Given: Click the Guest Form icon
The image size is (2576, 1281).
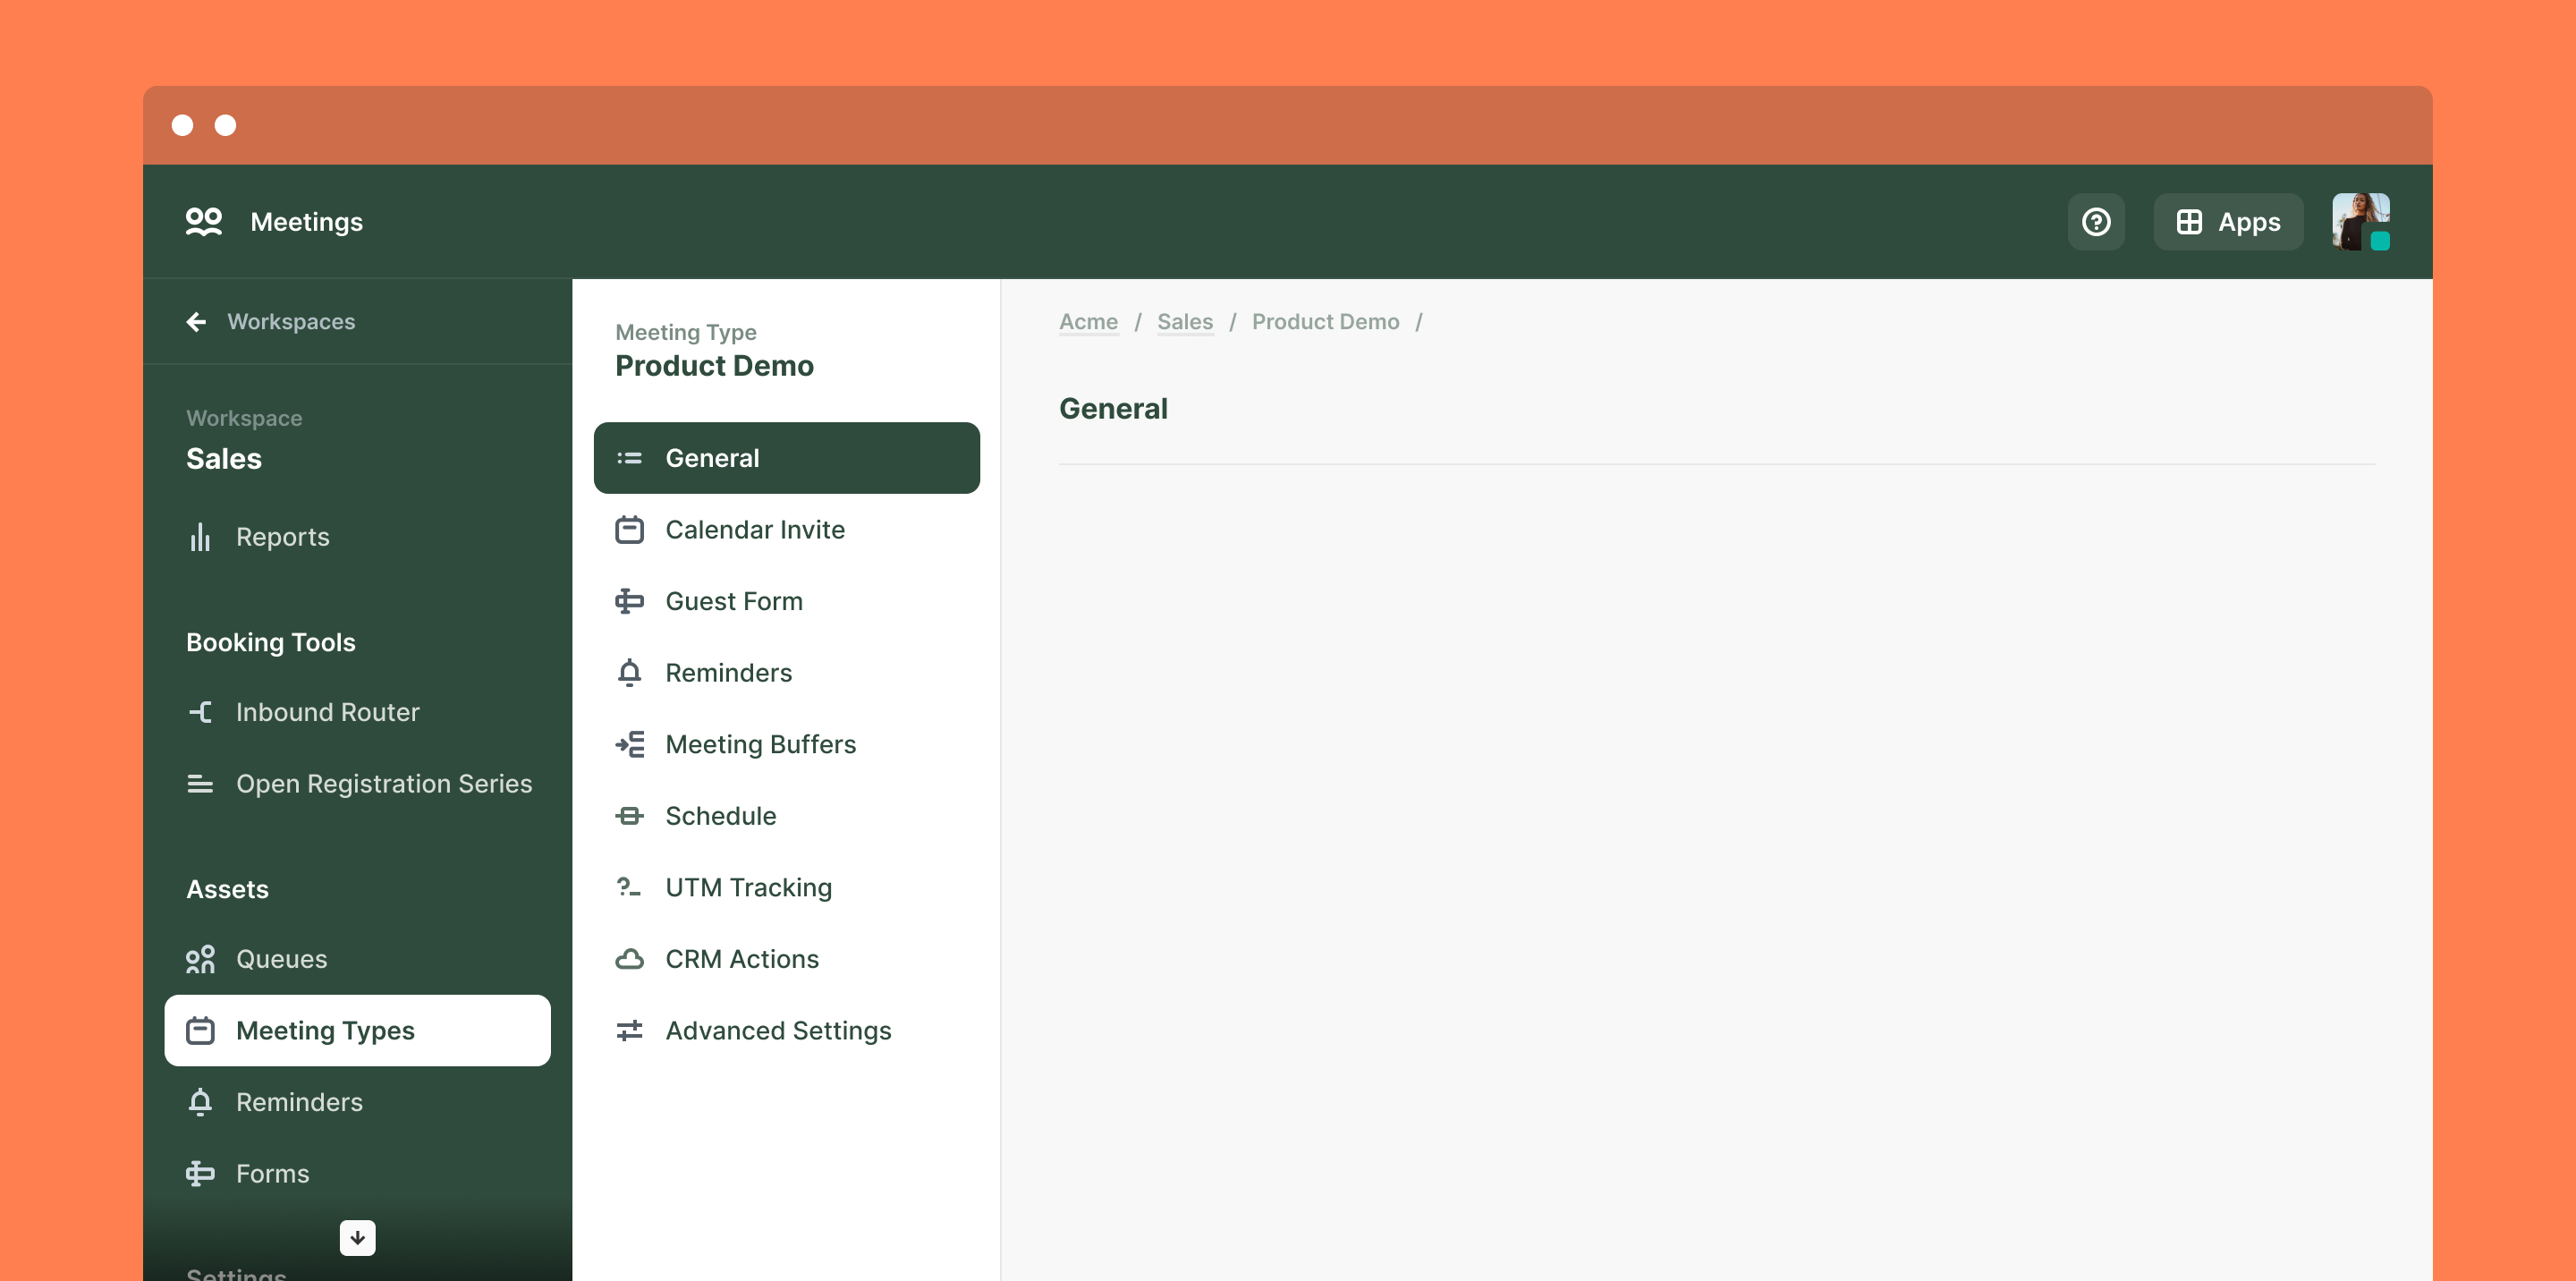Looking at the screenshot, I should click(x=629, y=601).
